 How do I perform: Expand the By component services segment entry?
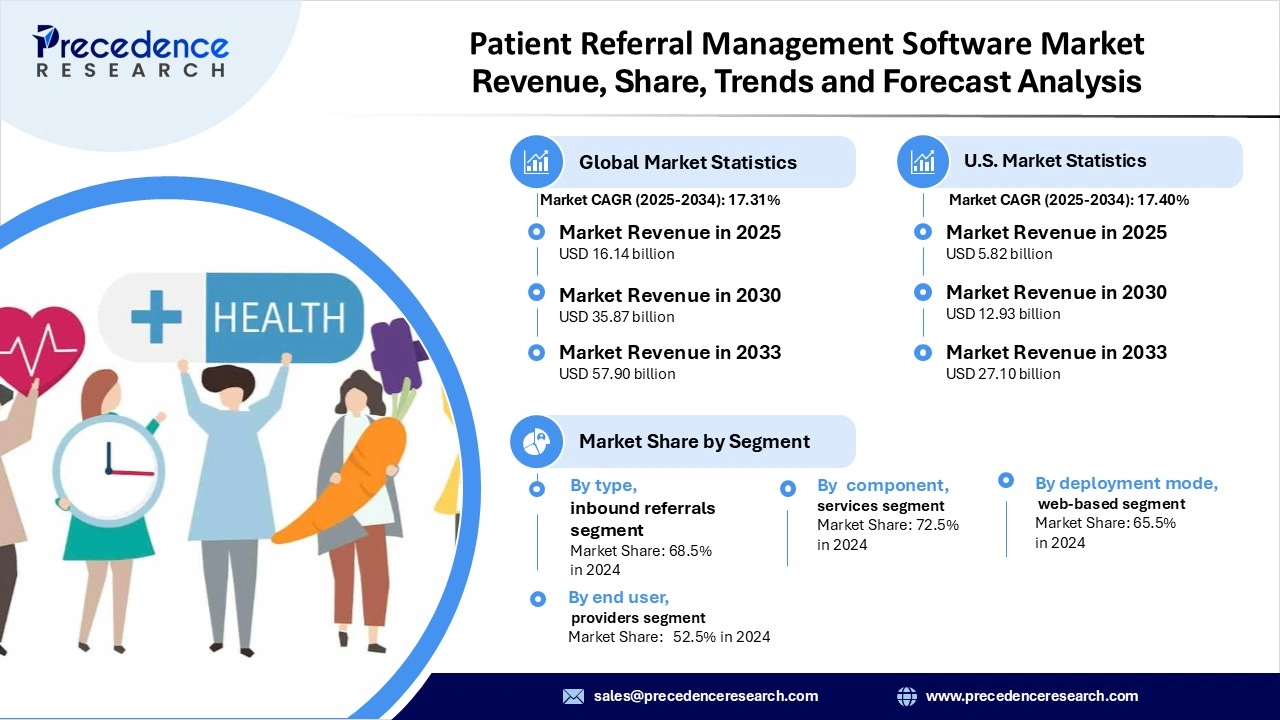pos(788,488)
